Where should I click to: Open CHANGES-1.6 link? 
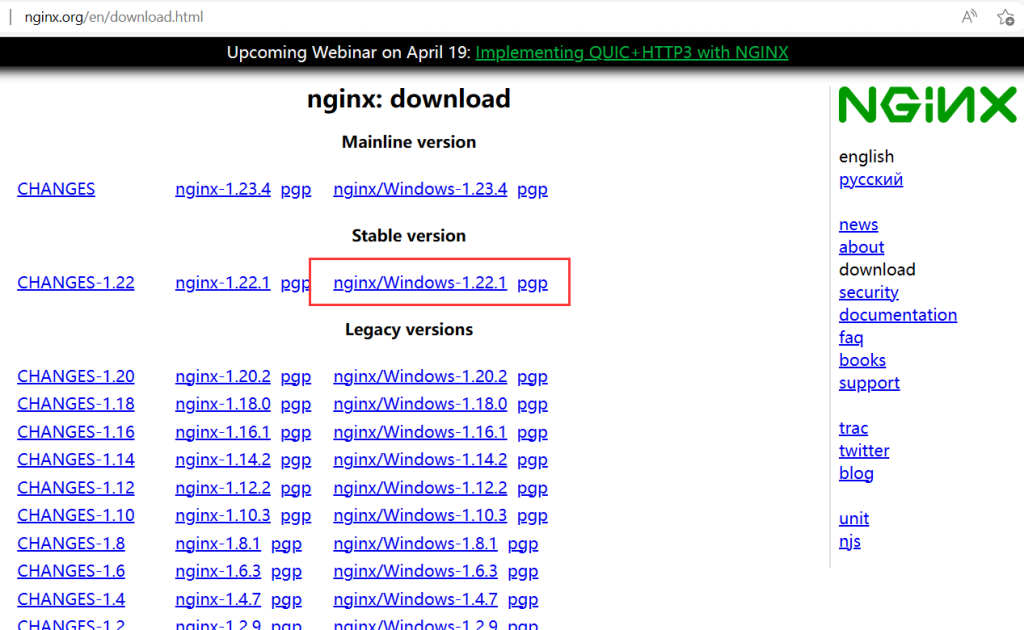click(x=71, y=571)
